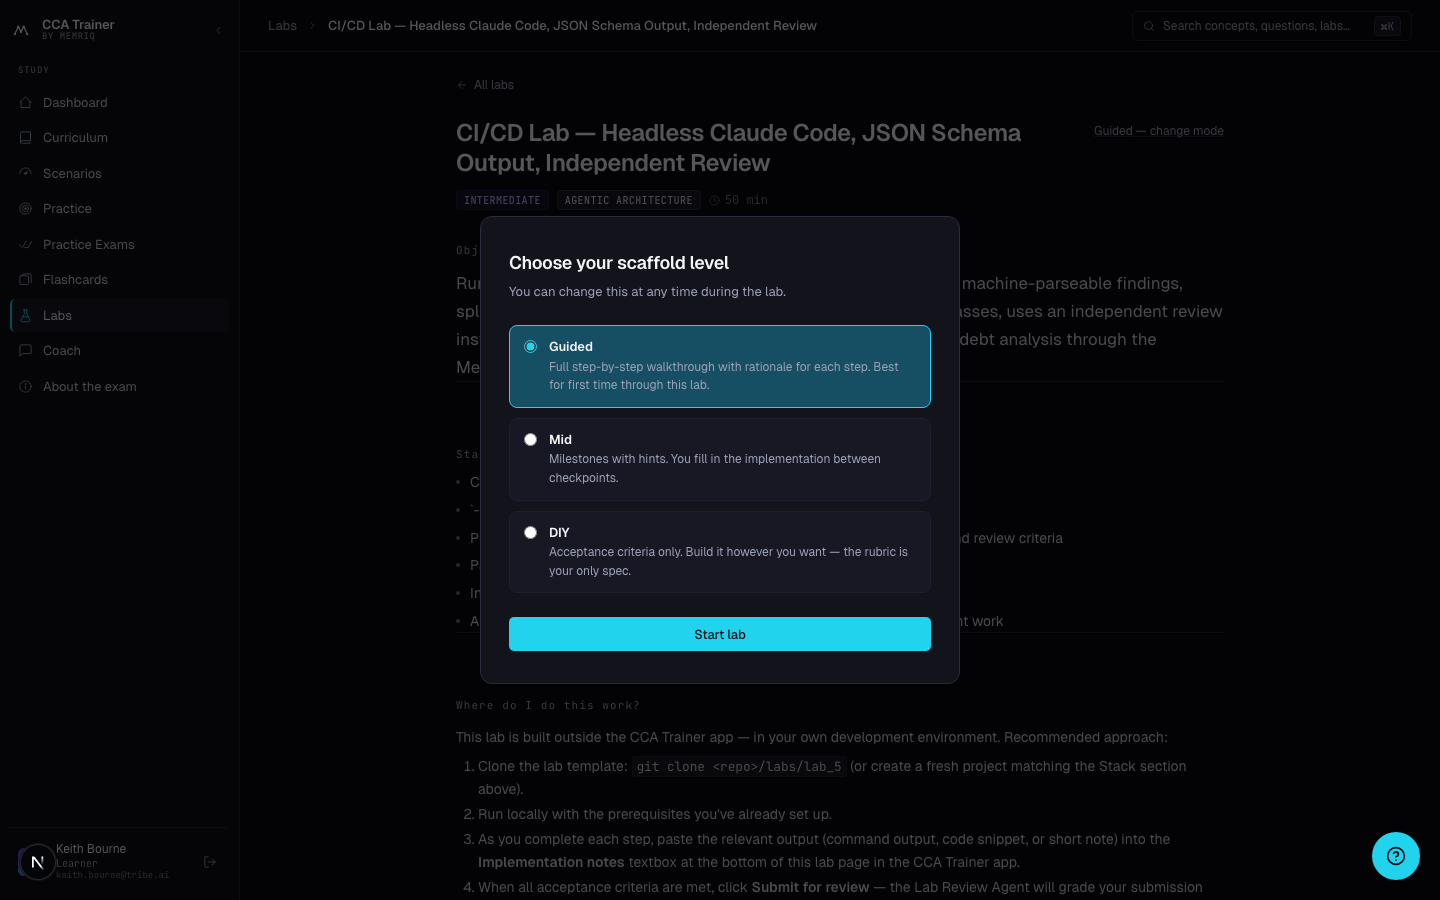This screenshot has width=1440, height=900.
Task: Open the Curriculum menu item
Action: tap(119, 138)
